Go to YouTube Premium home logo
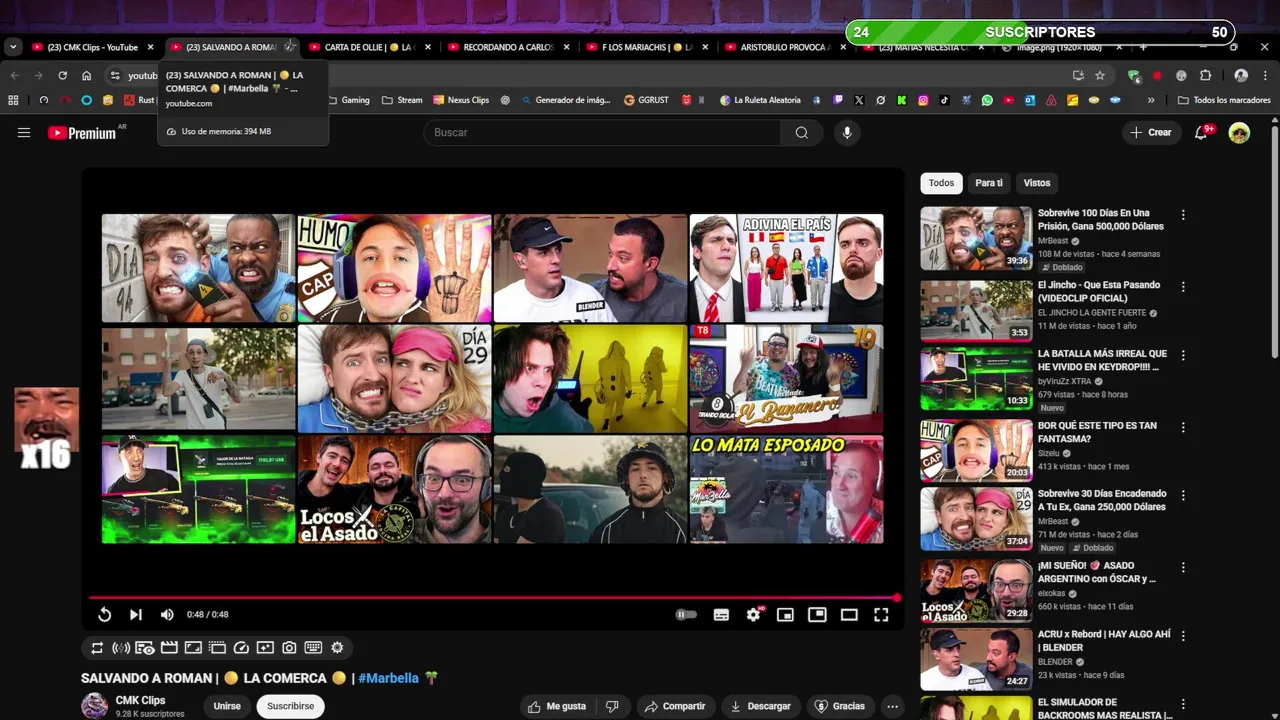This screenshot has height=720, width=1280. tap(82, 132)
